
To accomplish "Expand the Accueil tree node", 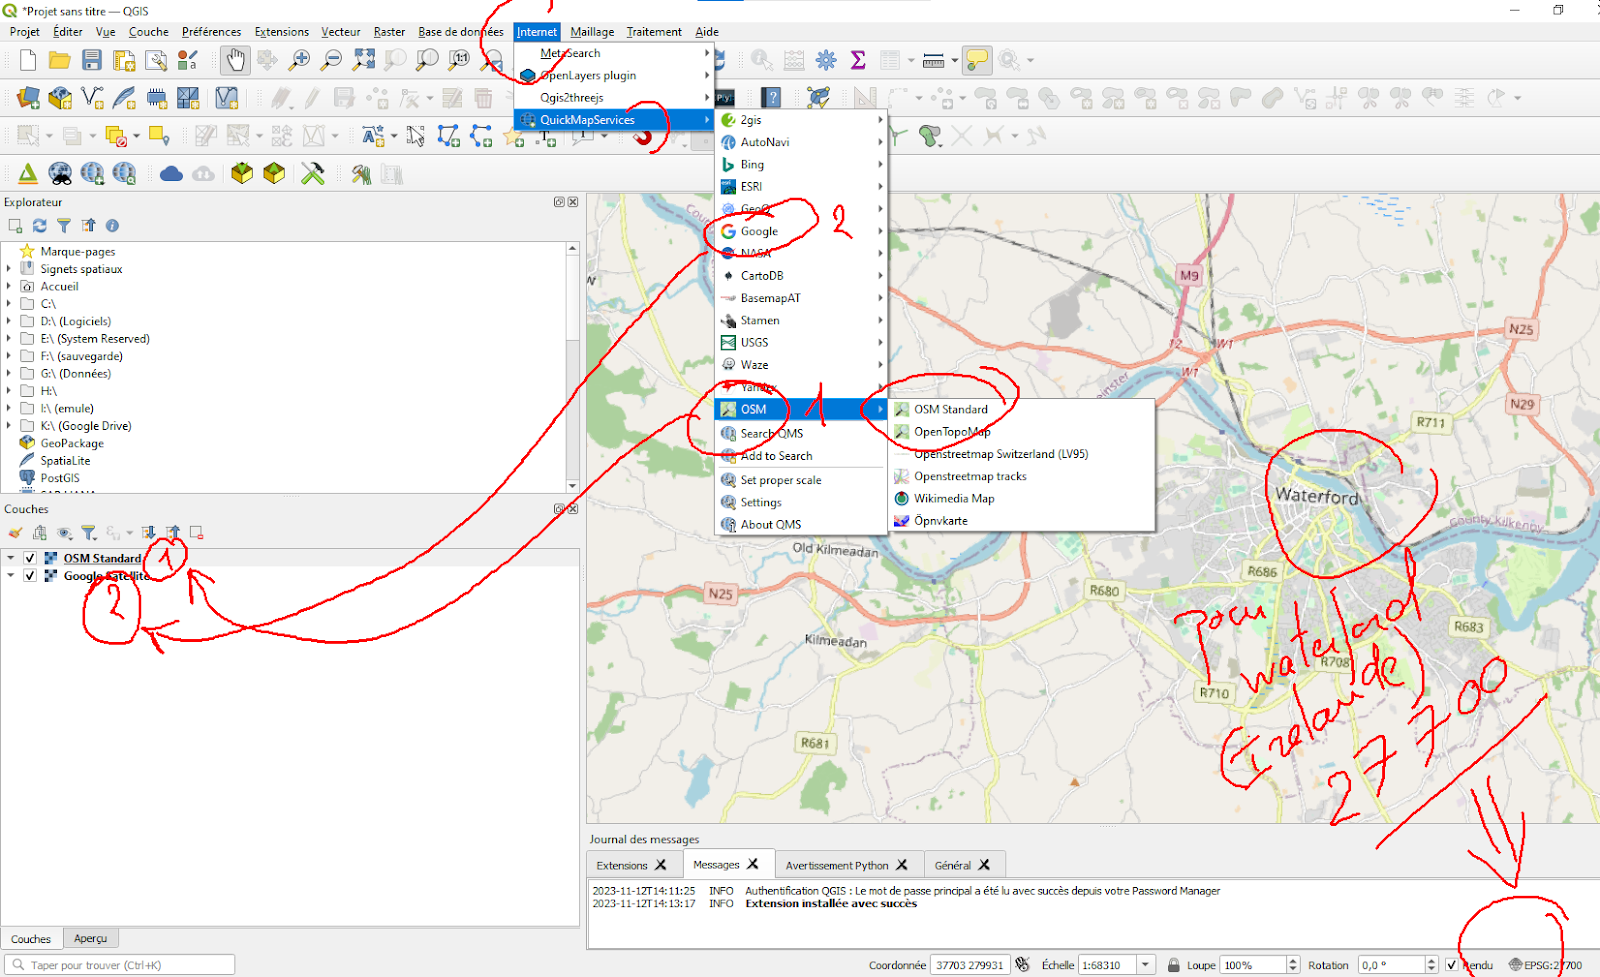I will [9, 286].
